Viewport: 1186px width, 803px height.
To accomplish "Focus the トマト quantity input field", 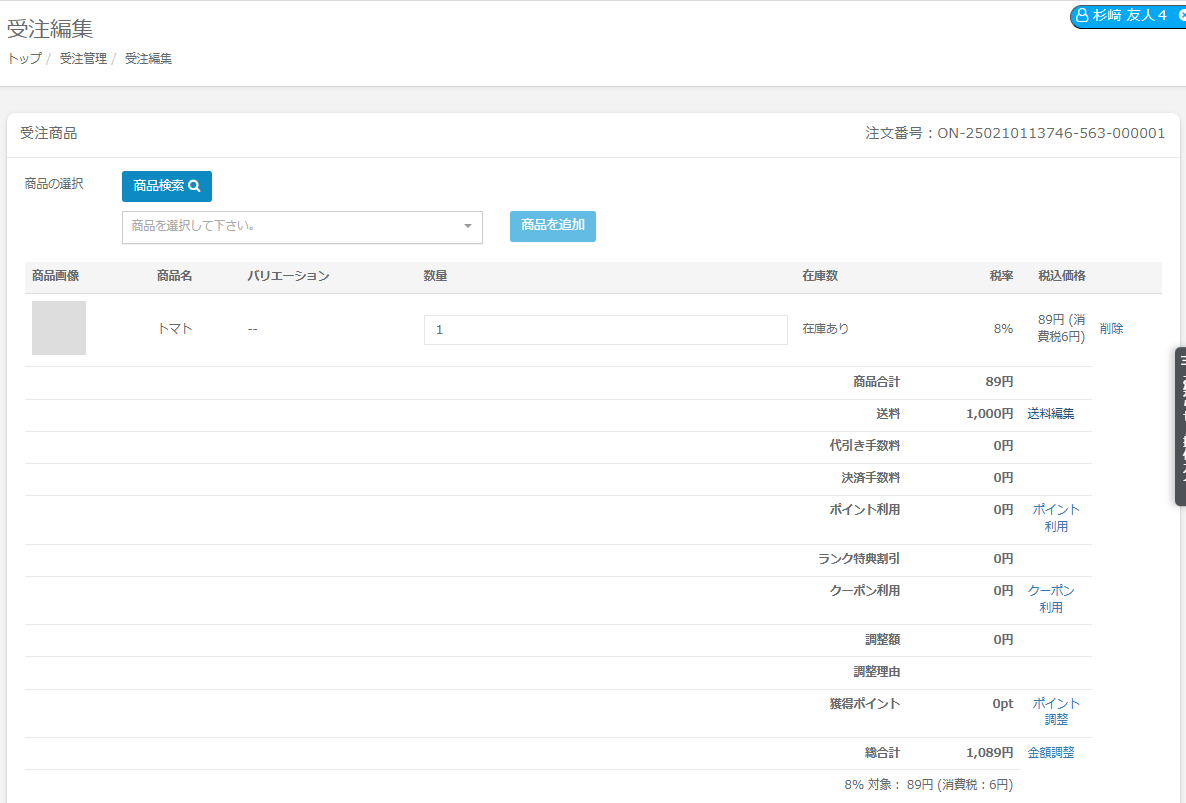I will pyautogui.click(x=605, y=330).
